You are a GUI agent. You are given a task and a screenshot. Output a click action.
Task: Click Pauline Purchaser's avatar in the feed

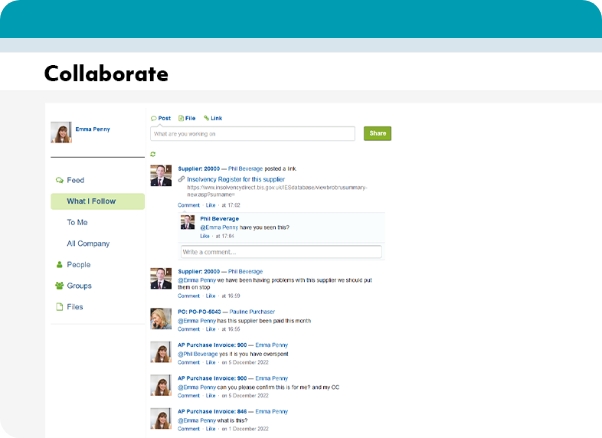pyautogui.click(x=160, y=318)
